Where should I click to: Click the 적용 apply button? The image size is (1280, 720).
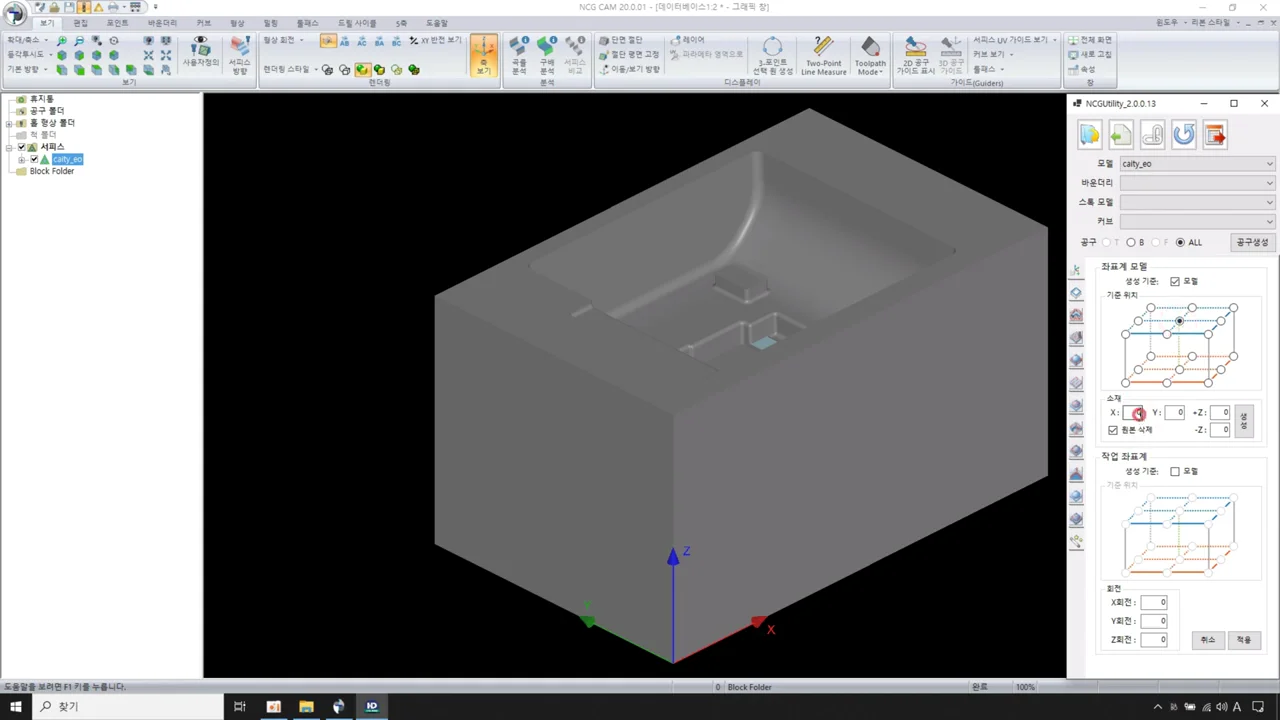pos(1244,640)
